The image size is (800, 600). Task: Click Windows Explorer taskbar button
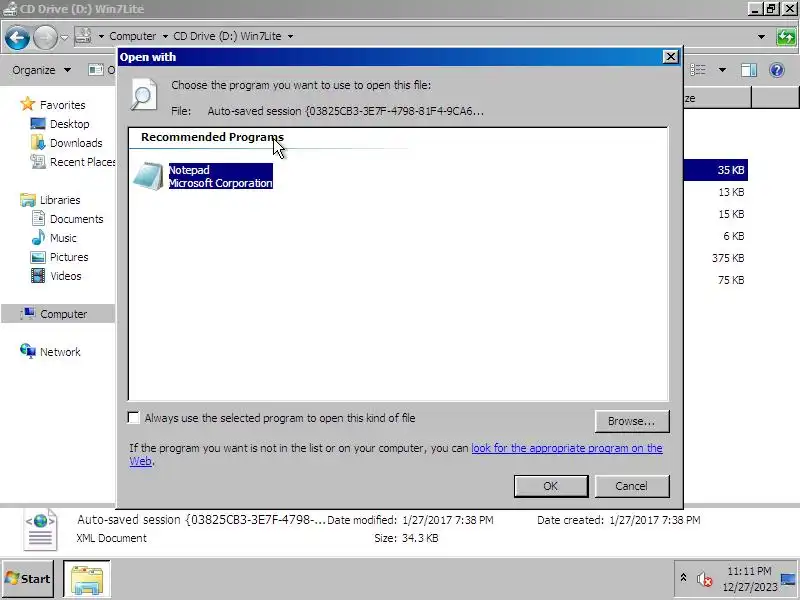click(87, 579)
